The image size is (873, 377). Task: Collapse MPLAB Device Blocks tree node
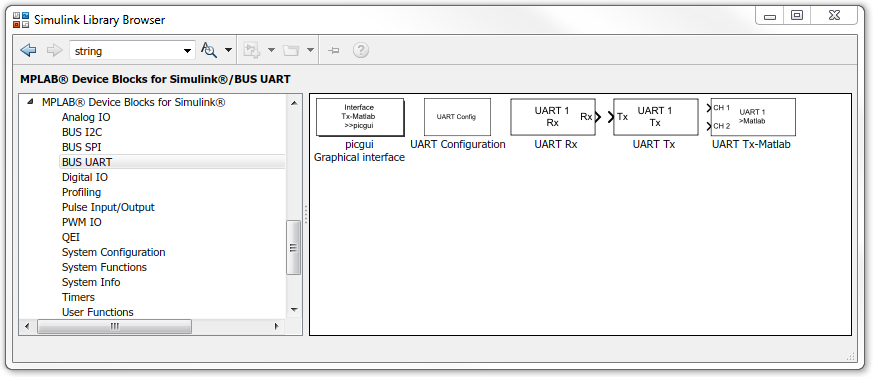[x=30, y=102]
